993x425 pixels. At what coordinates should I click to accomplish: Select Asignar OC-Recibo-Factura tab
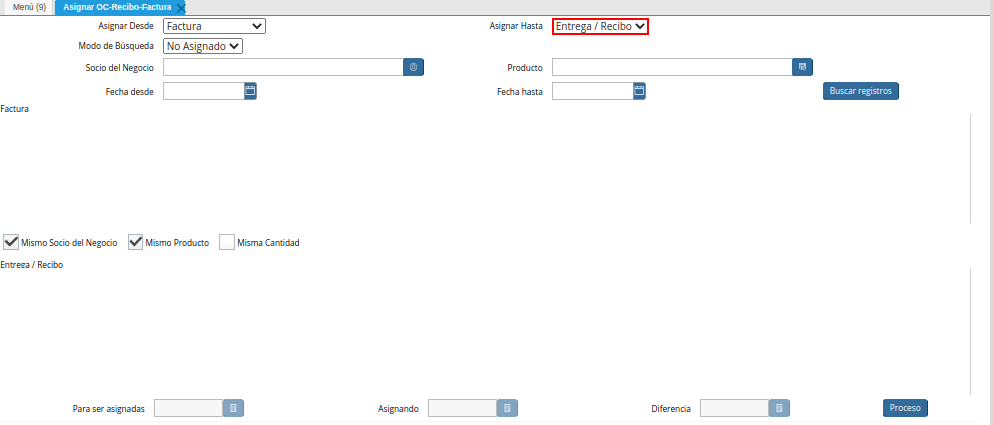(117, 7)
